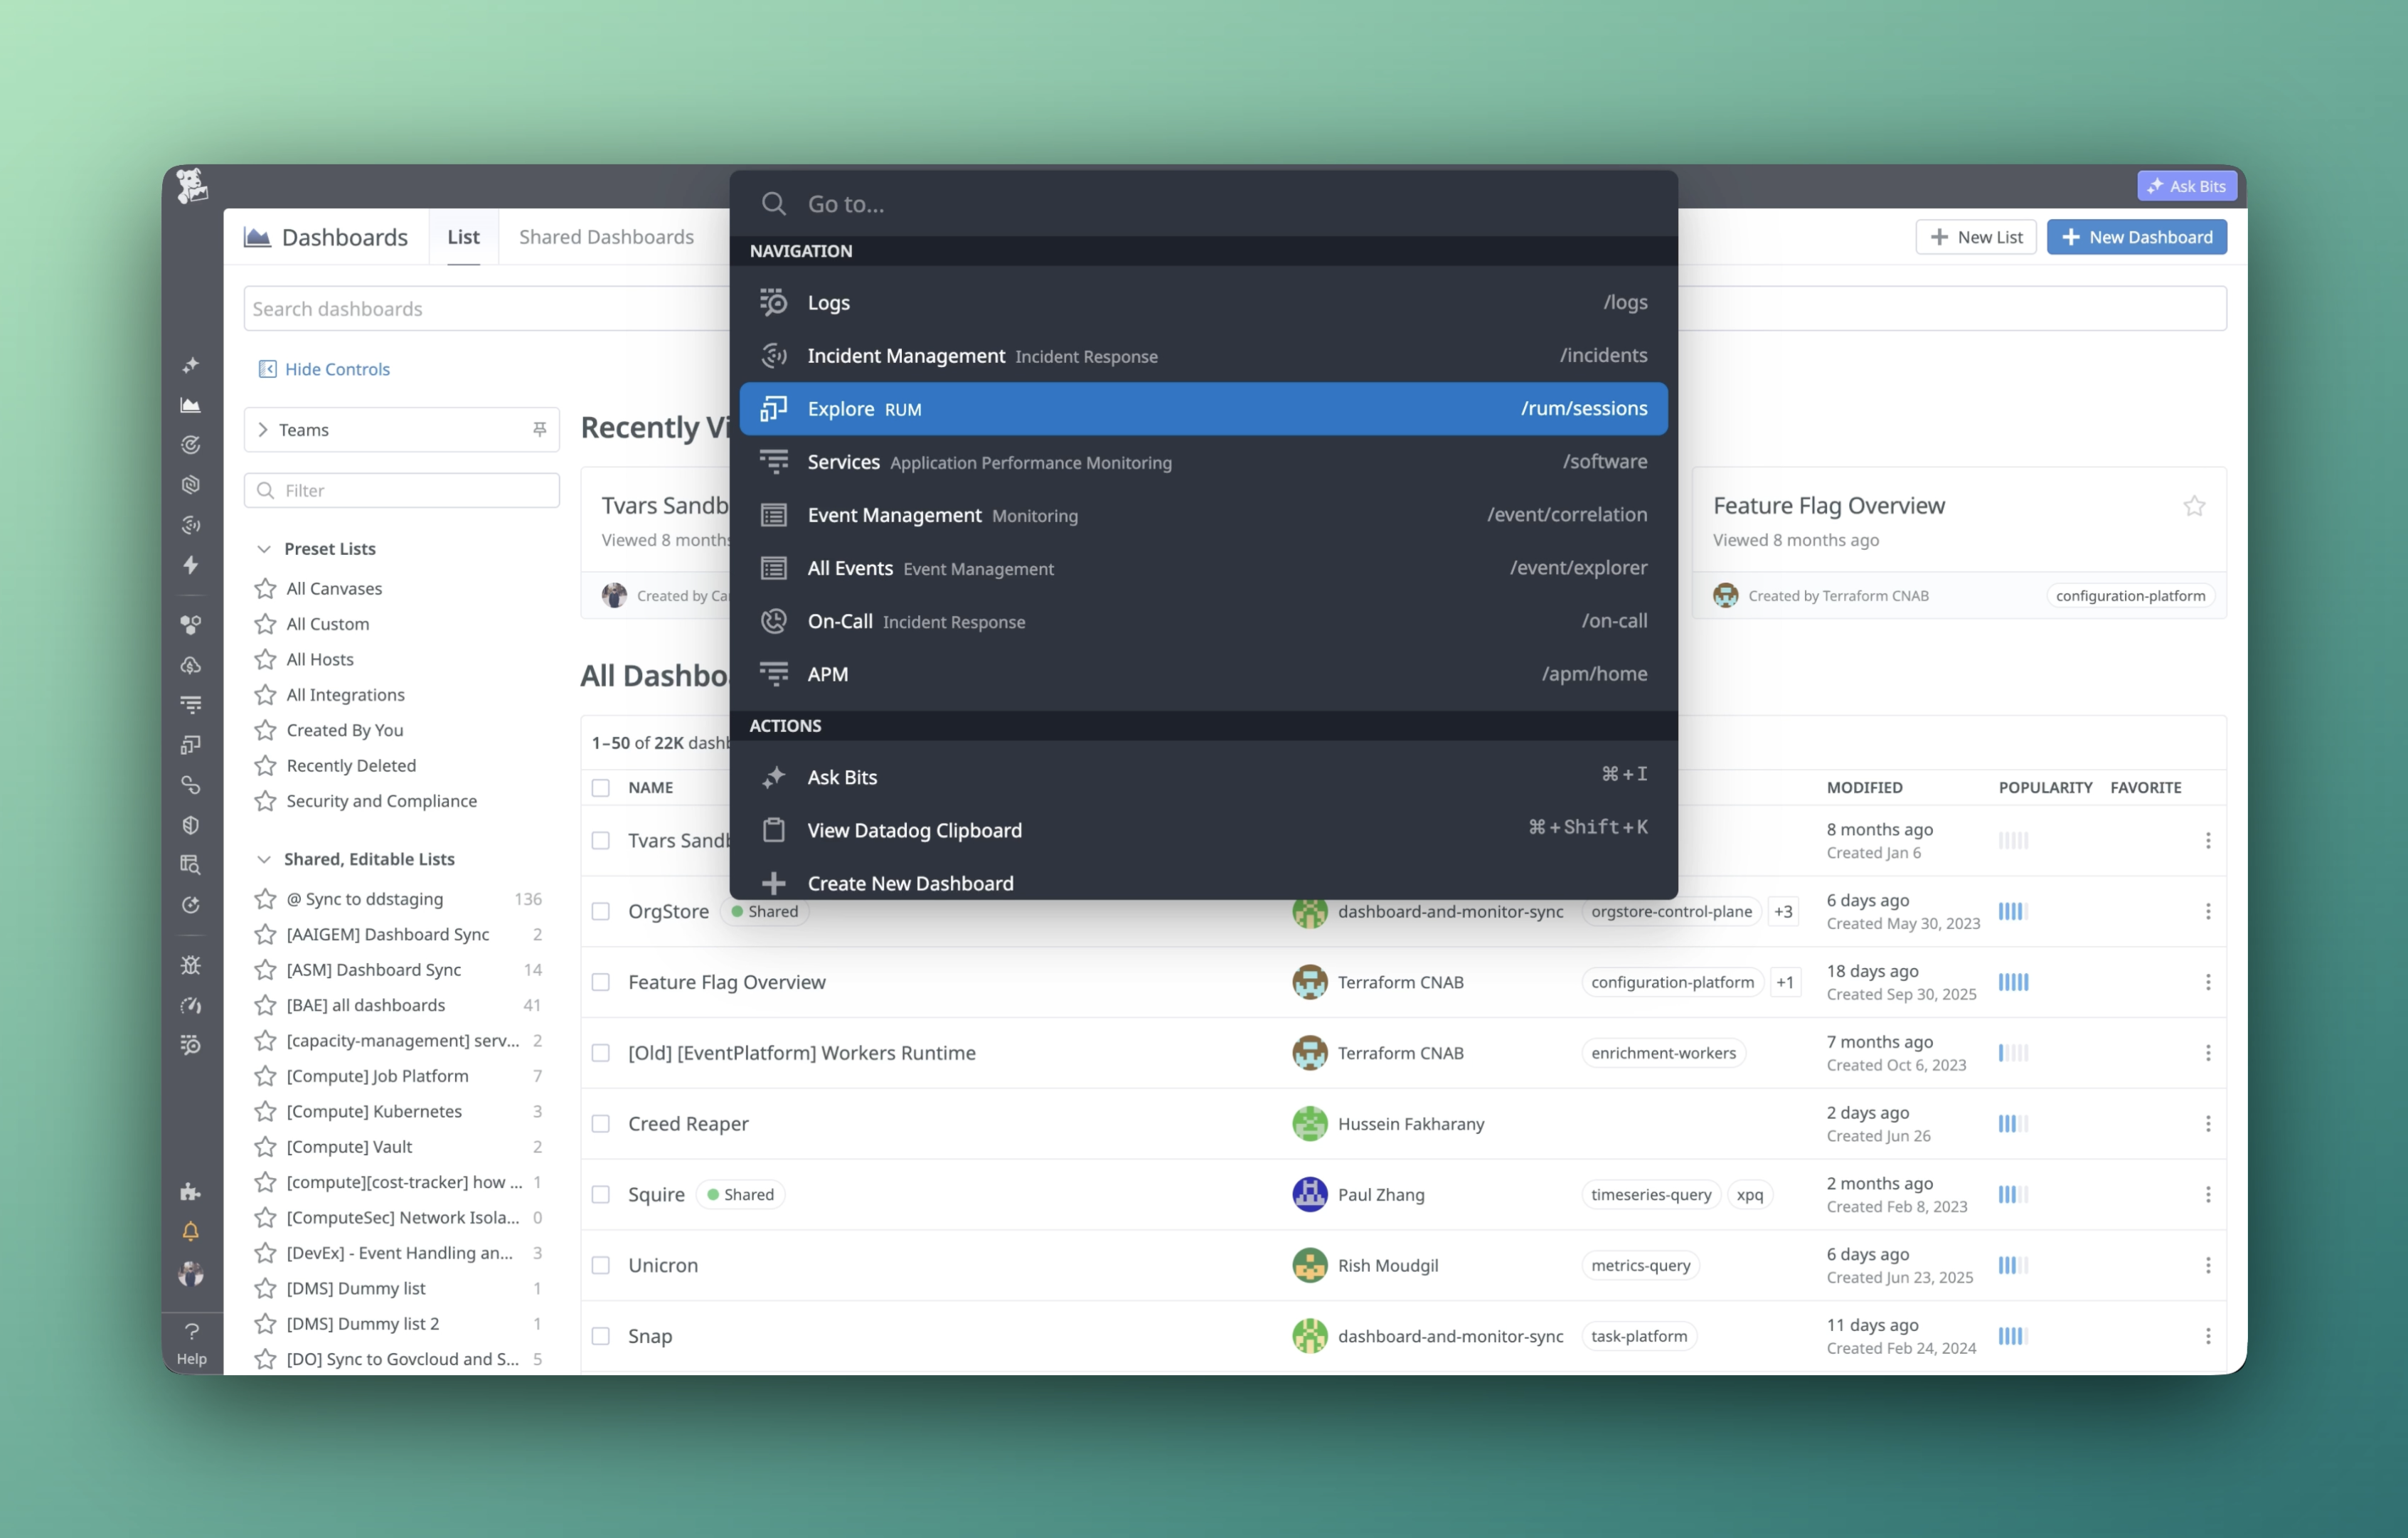This screenshot has width=2408, height=1538.
Task: Click the On-Call phone icon in the palette
Action: point(773,621)
